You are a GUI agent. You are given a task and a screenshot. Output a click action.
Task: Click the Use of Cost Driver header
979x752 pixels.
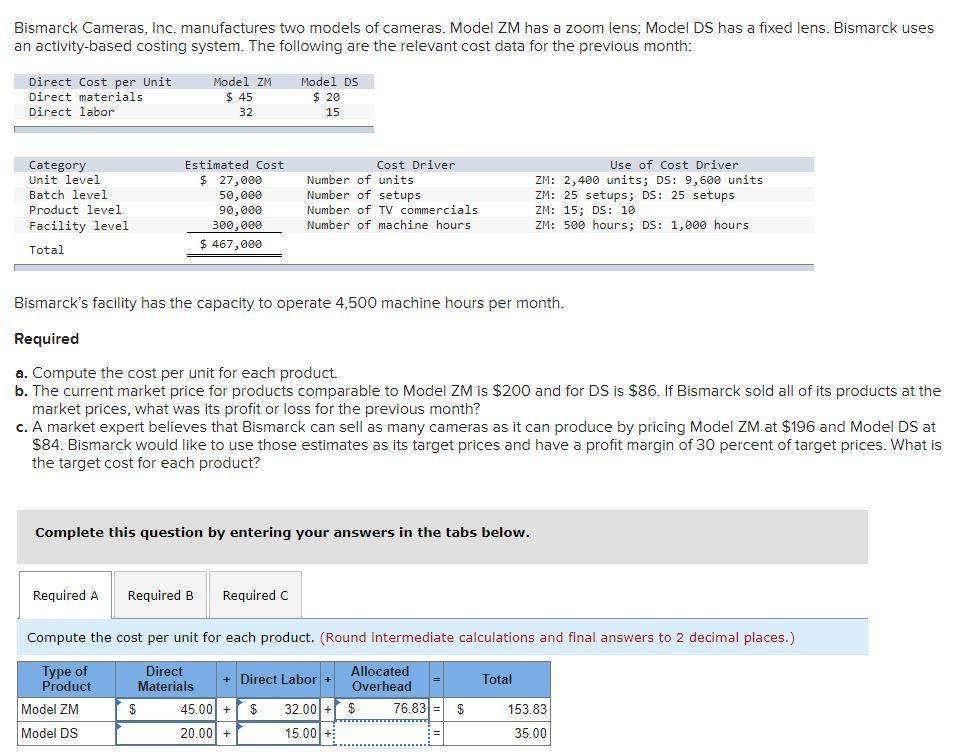[x=674, y=165]
